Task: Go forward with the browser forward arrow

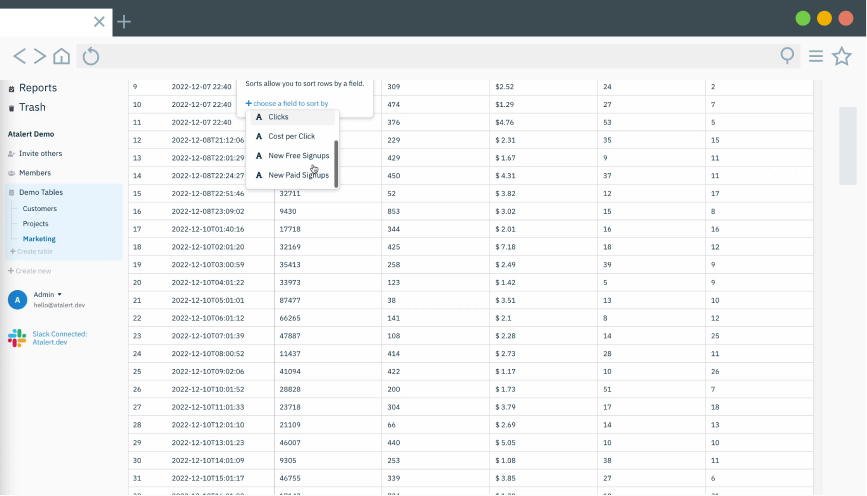Action: pyautogui.click(x=39, y=56)
